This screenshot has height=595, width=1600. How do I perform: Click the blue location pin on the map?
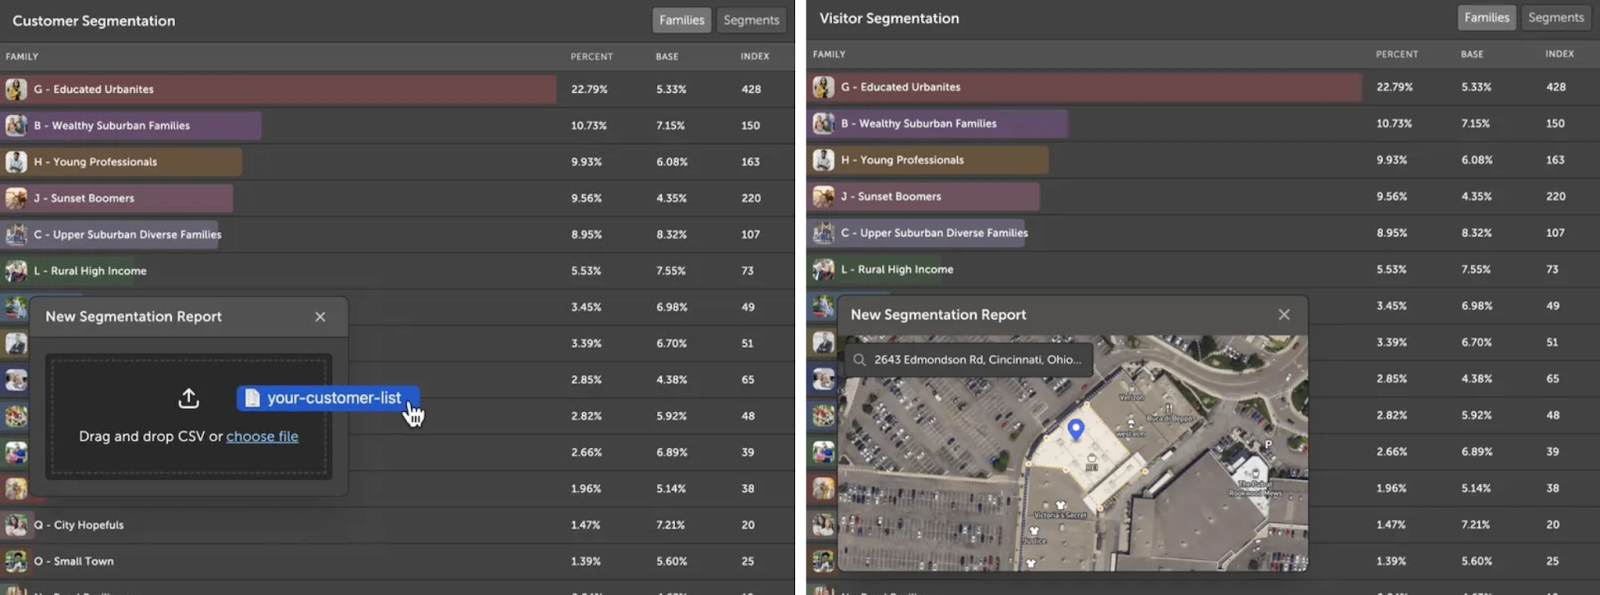click(x=1076, y=430)
